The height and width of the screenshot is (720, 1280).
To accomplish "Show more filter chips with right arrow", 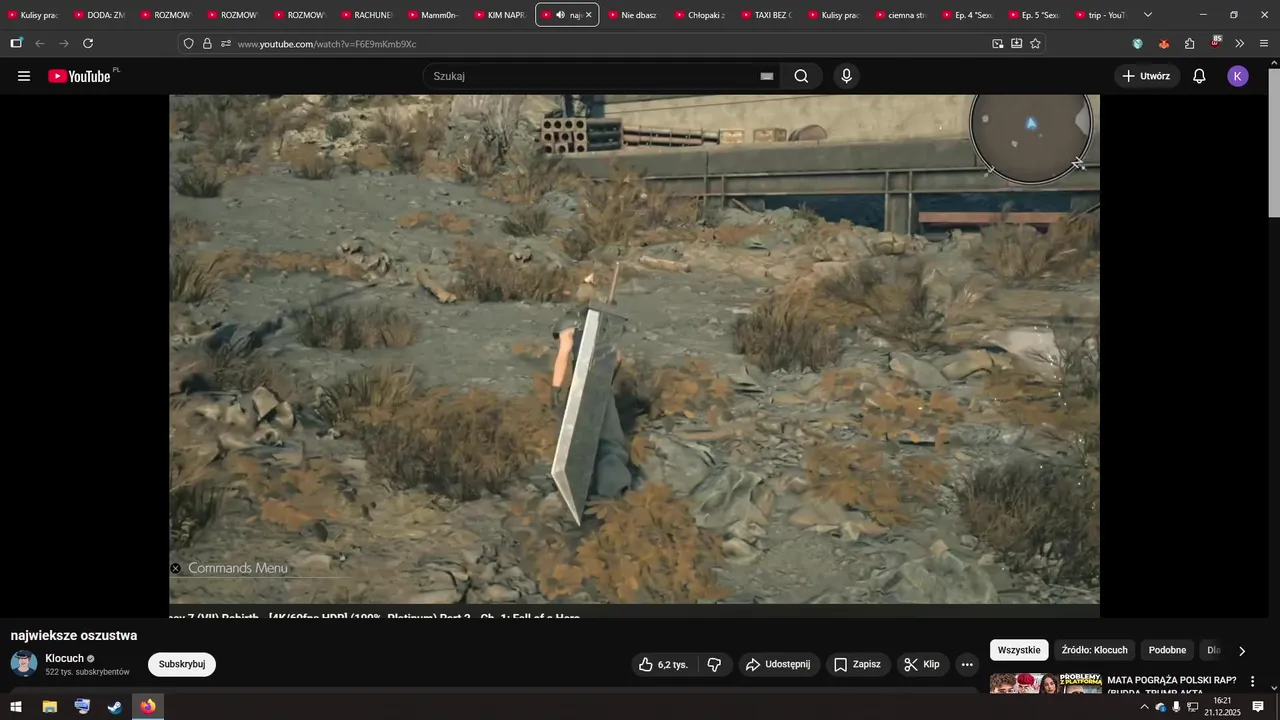I will 1242,651.
